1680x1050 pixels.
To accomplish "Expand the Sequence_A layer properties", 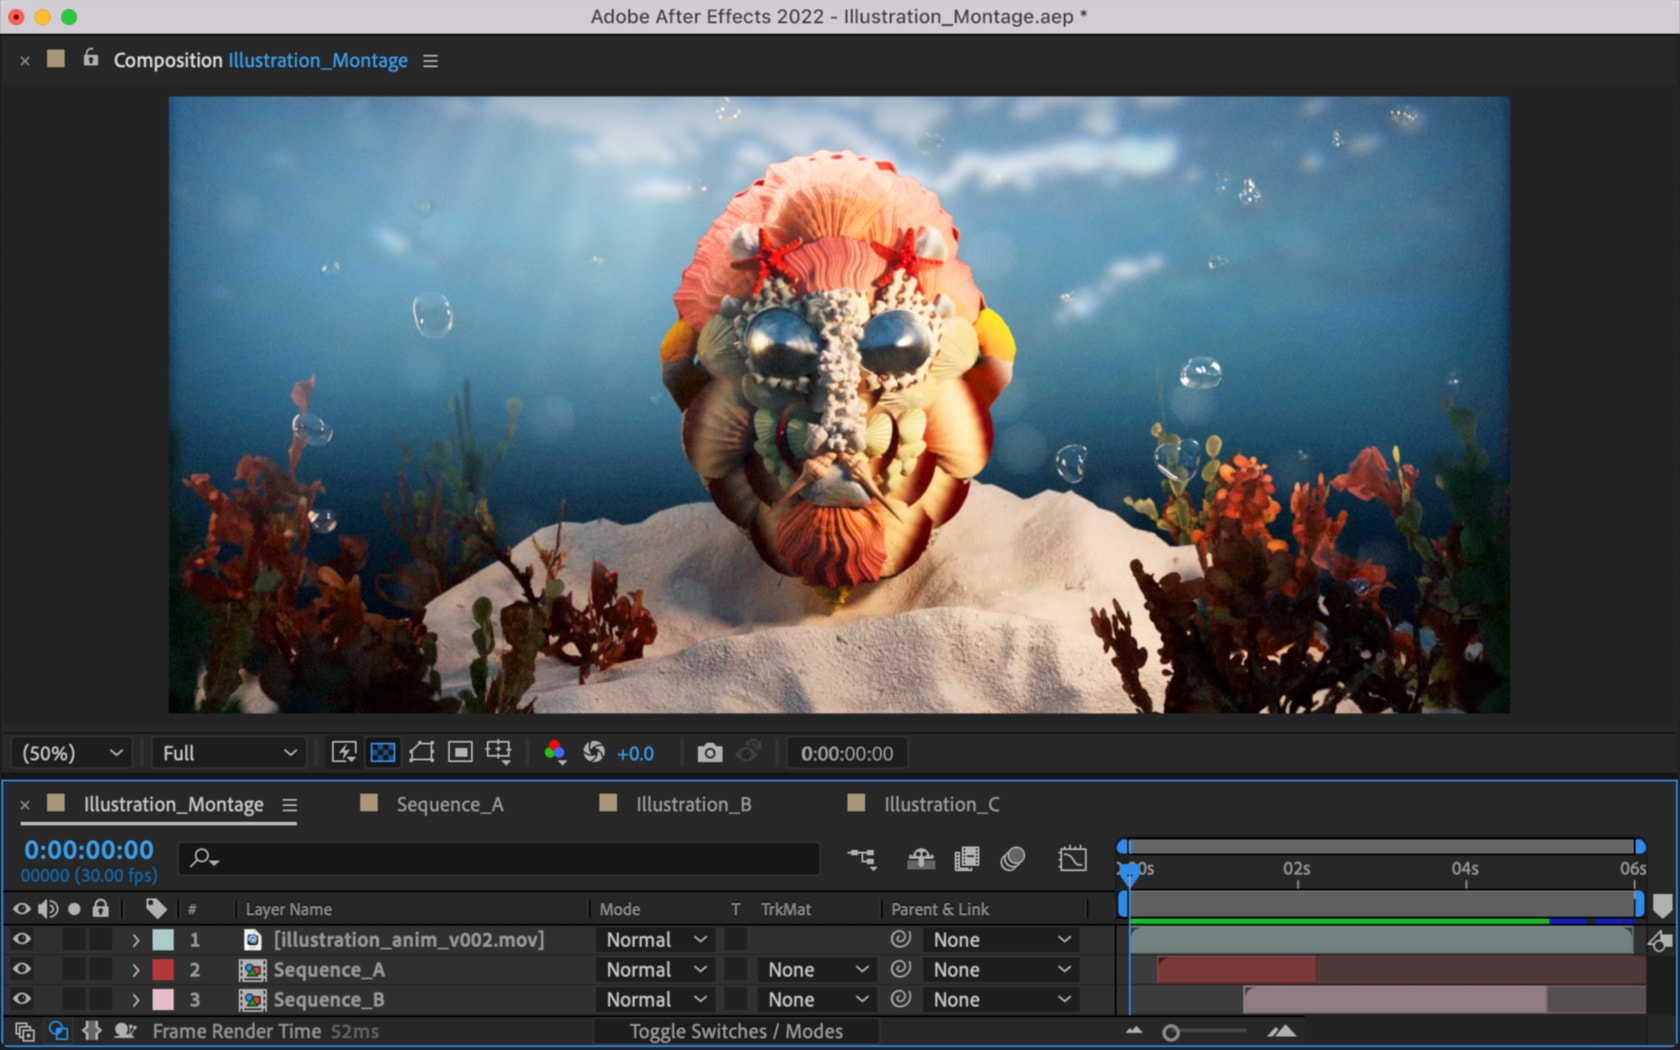I will (x=136, y=970).
